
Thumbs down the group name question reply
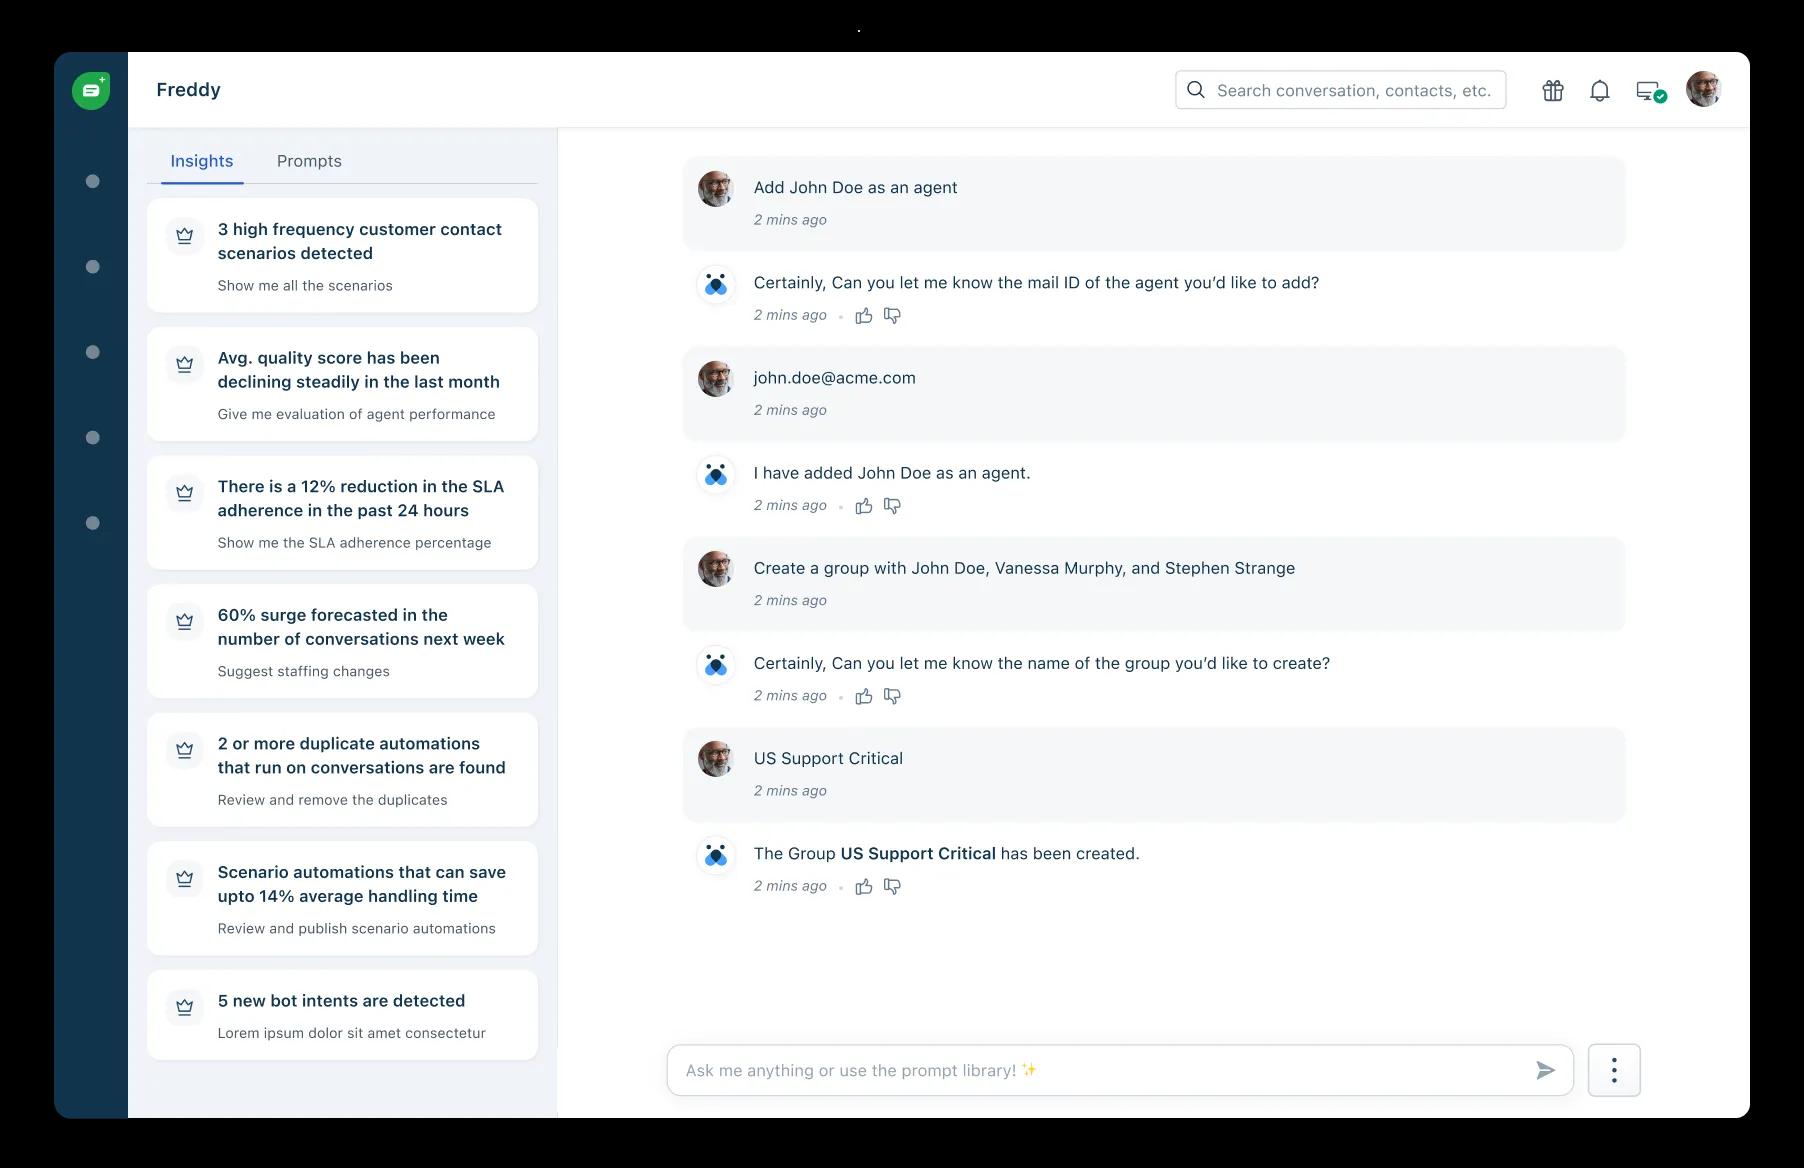[892, 696]
